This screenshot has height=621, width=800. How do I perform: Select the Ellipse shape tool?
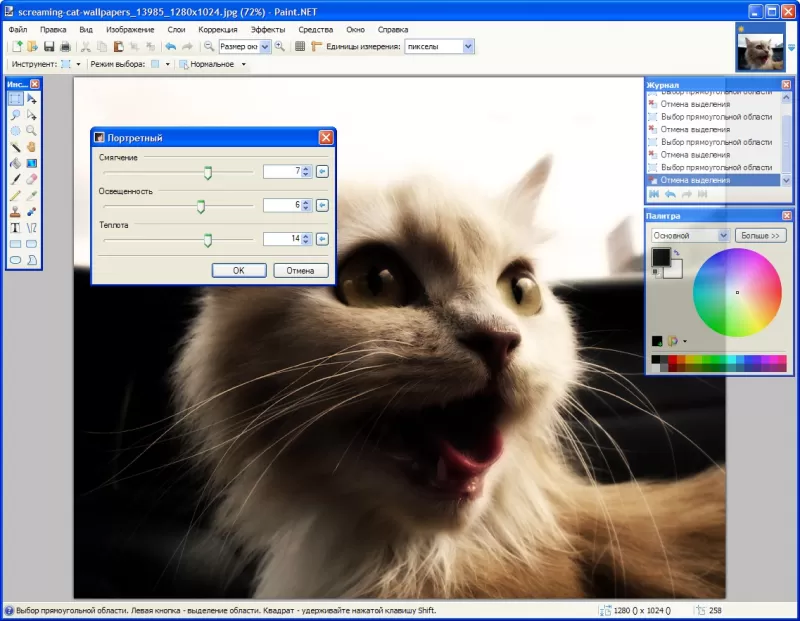15,260
